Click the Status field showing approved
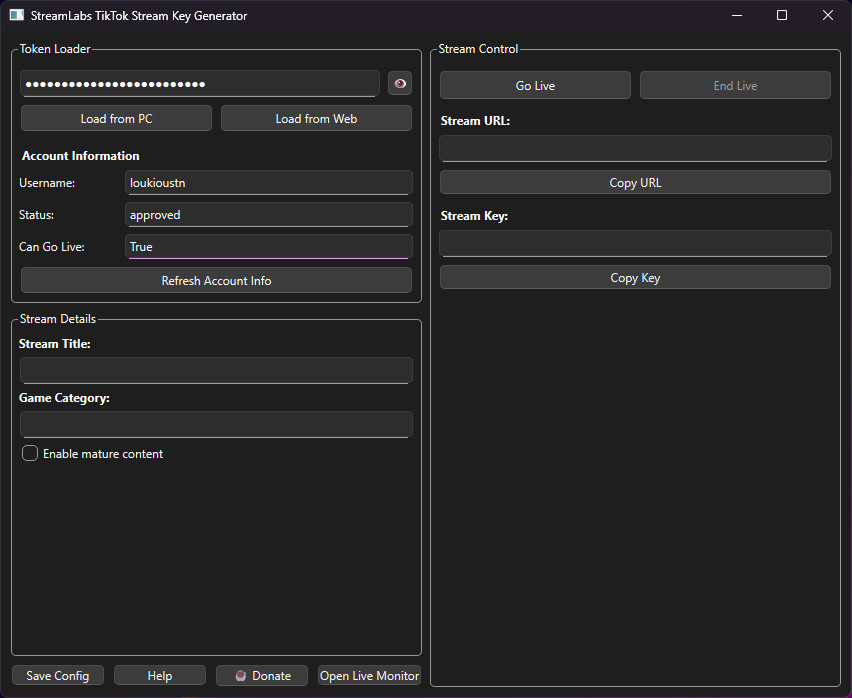The height and width of the screenshot is (698, 852). pyautogui.click(x=268, y=215)
